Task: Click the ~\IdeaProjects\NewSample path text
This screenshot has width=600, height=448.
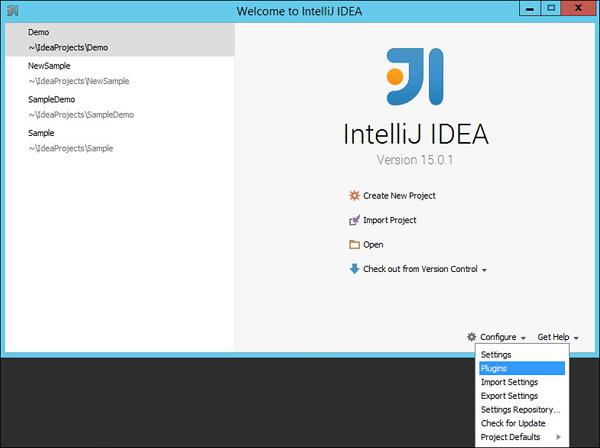Action: pos(79,81)
